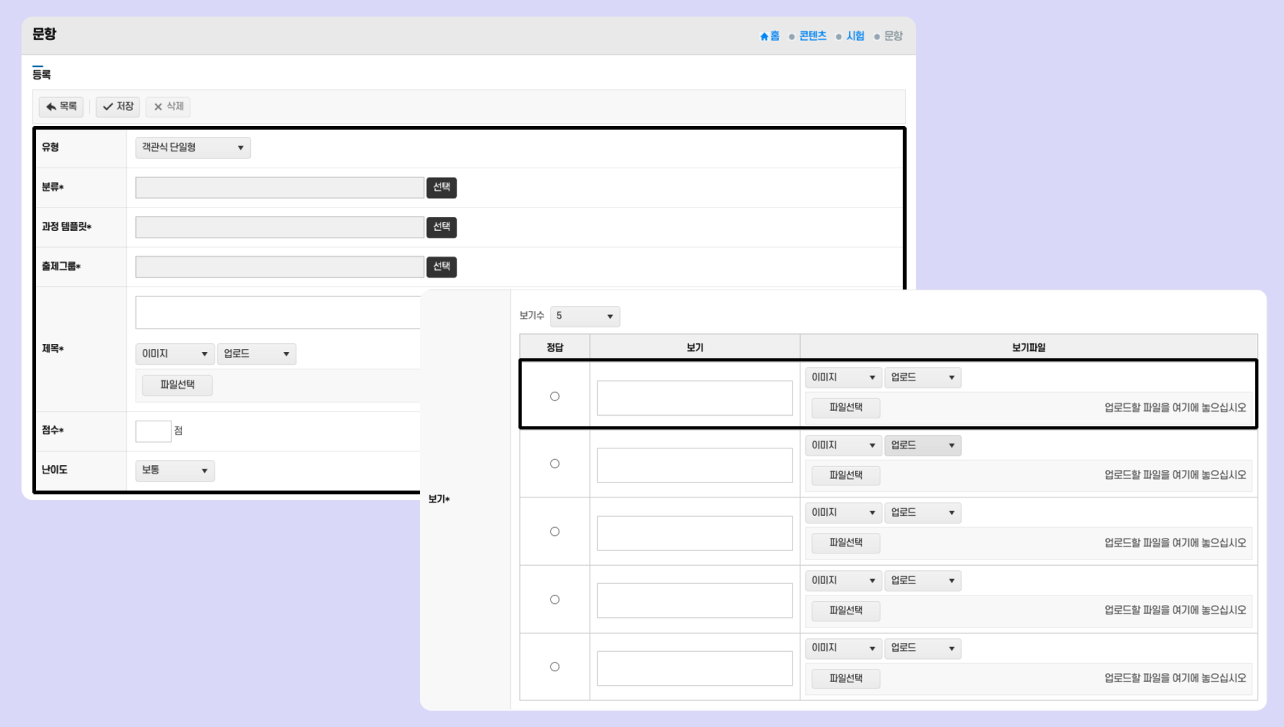
Task: Click the 점수 score input field
Action: [153, 431]
